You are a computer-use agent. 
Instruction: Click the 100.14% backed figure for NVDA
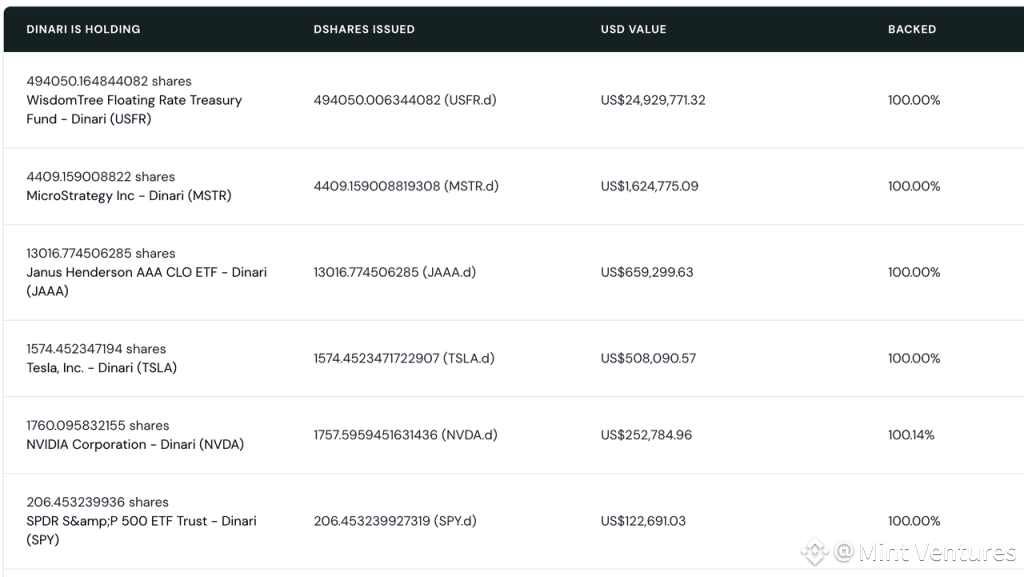coord(911,435)
